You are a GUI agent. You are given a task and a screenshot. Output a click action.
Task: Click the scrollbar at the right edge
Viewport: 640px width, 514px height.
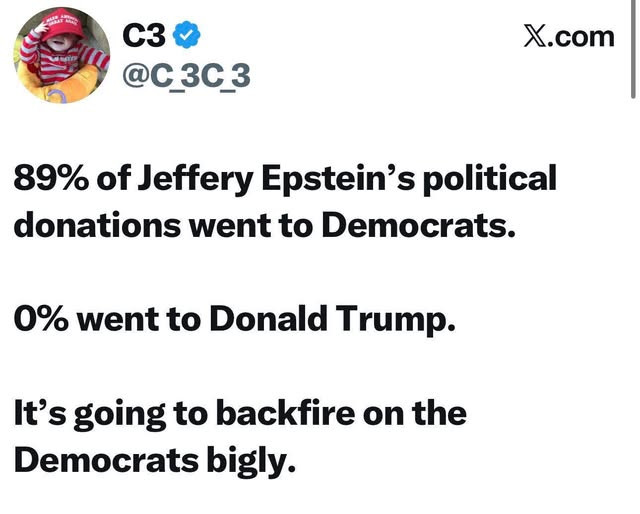(x=632, y=50)
